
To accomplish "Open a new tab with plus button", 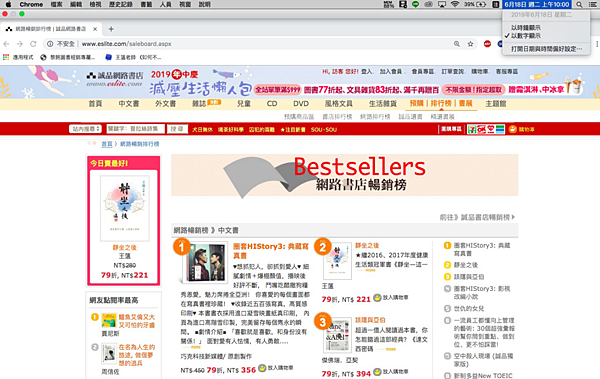I will click(x=111, y=29).
